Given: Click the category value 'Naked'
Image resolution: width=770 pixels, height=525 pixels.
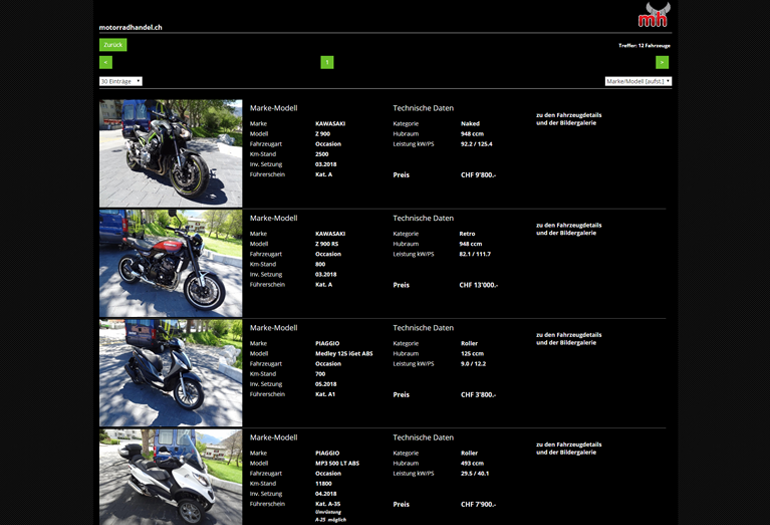Looking at the screenshot, I should click(x=470, y=124).
